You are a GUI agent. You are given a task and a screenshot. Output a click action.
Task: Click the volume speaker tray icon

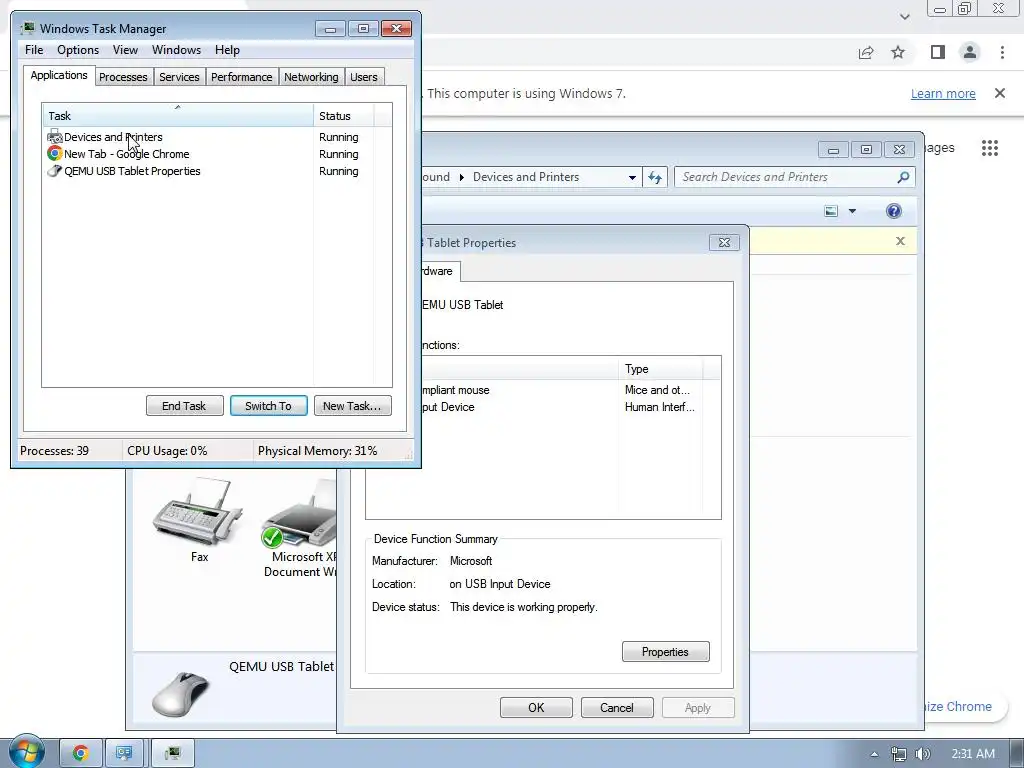(922, 754)
